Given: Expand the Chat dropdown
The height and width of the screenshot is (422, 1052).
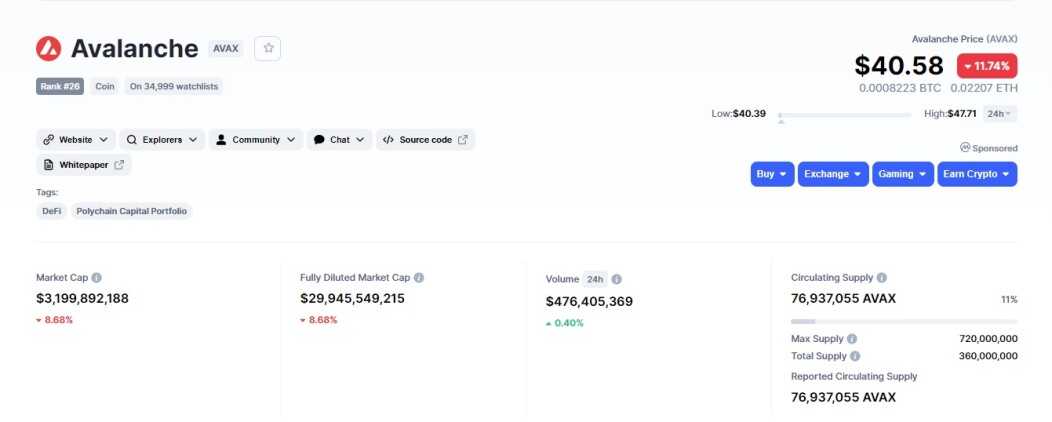Looking at the screenshot, I should click(339, 140).
